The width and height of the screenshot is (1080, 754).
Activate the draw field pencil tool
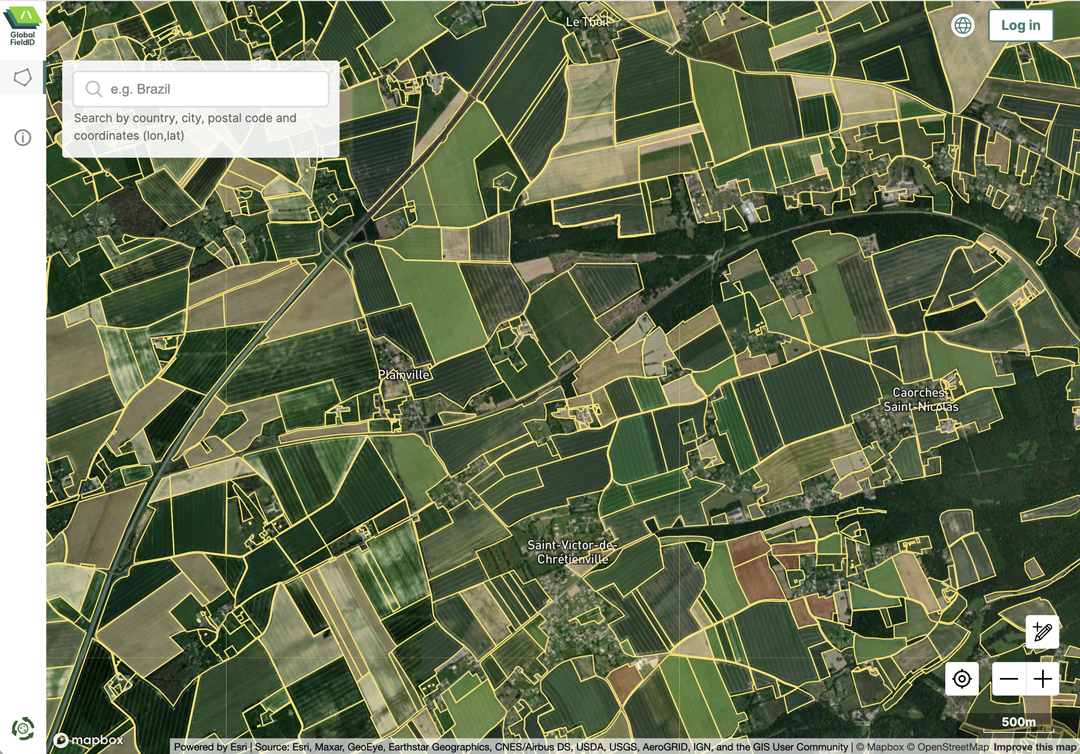pyautogui.click(x=1042, y=631)
